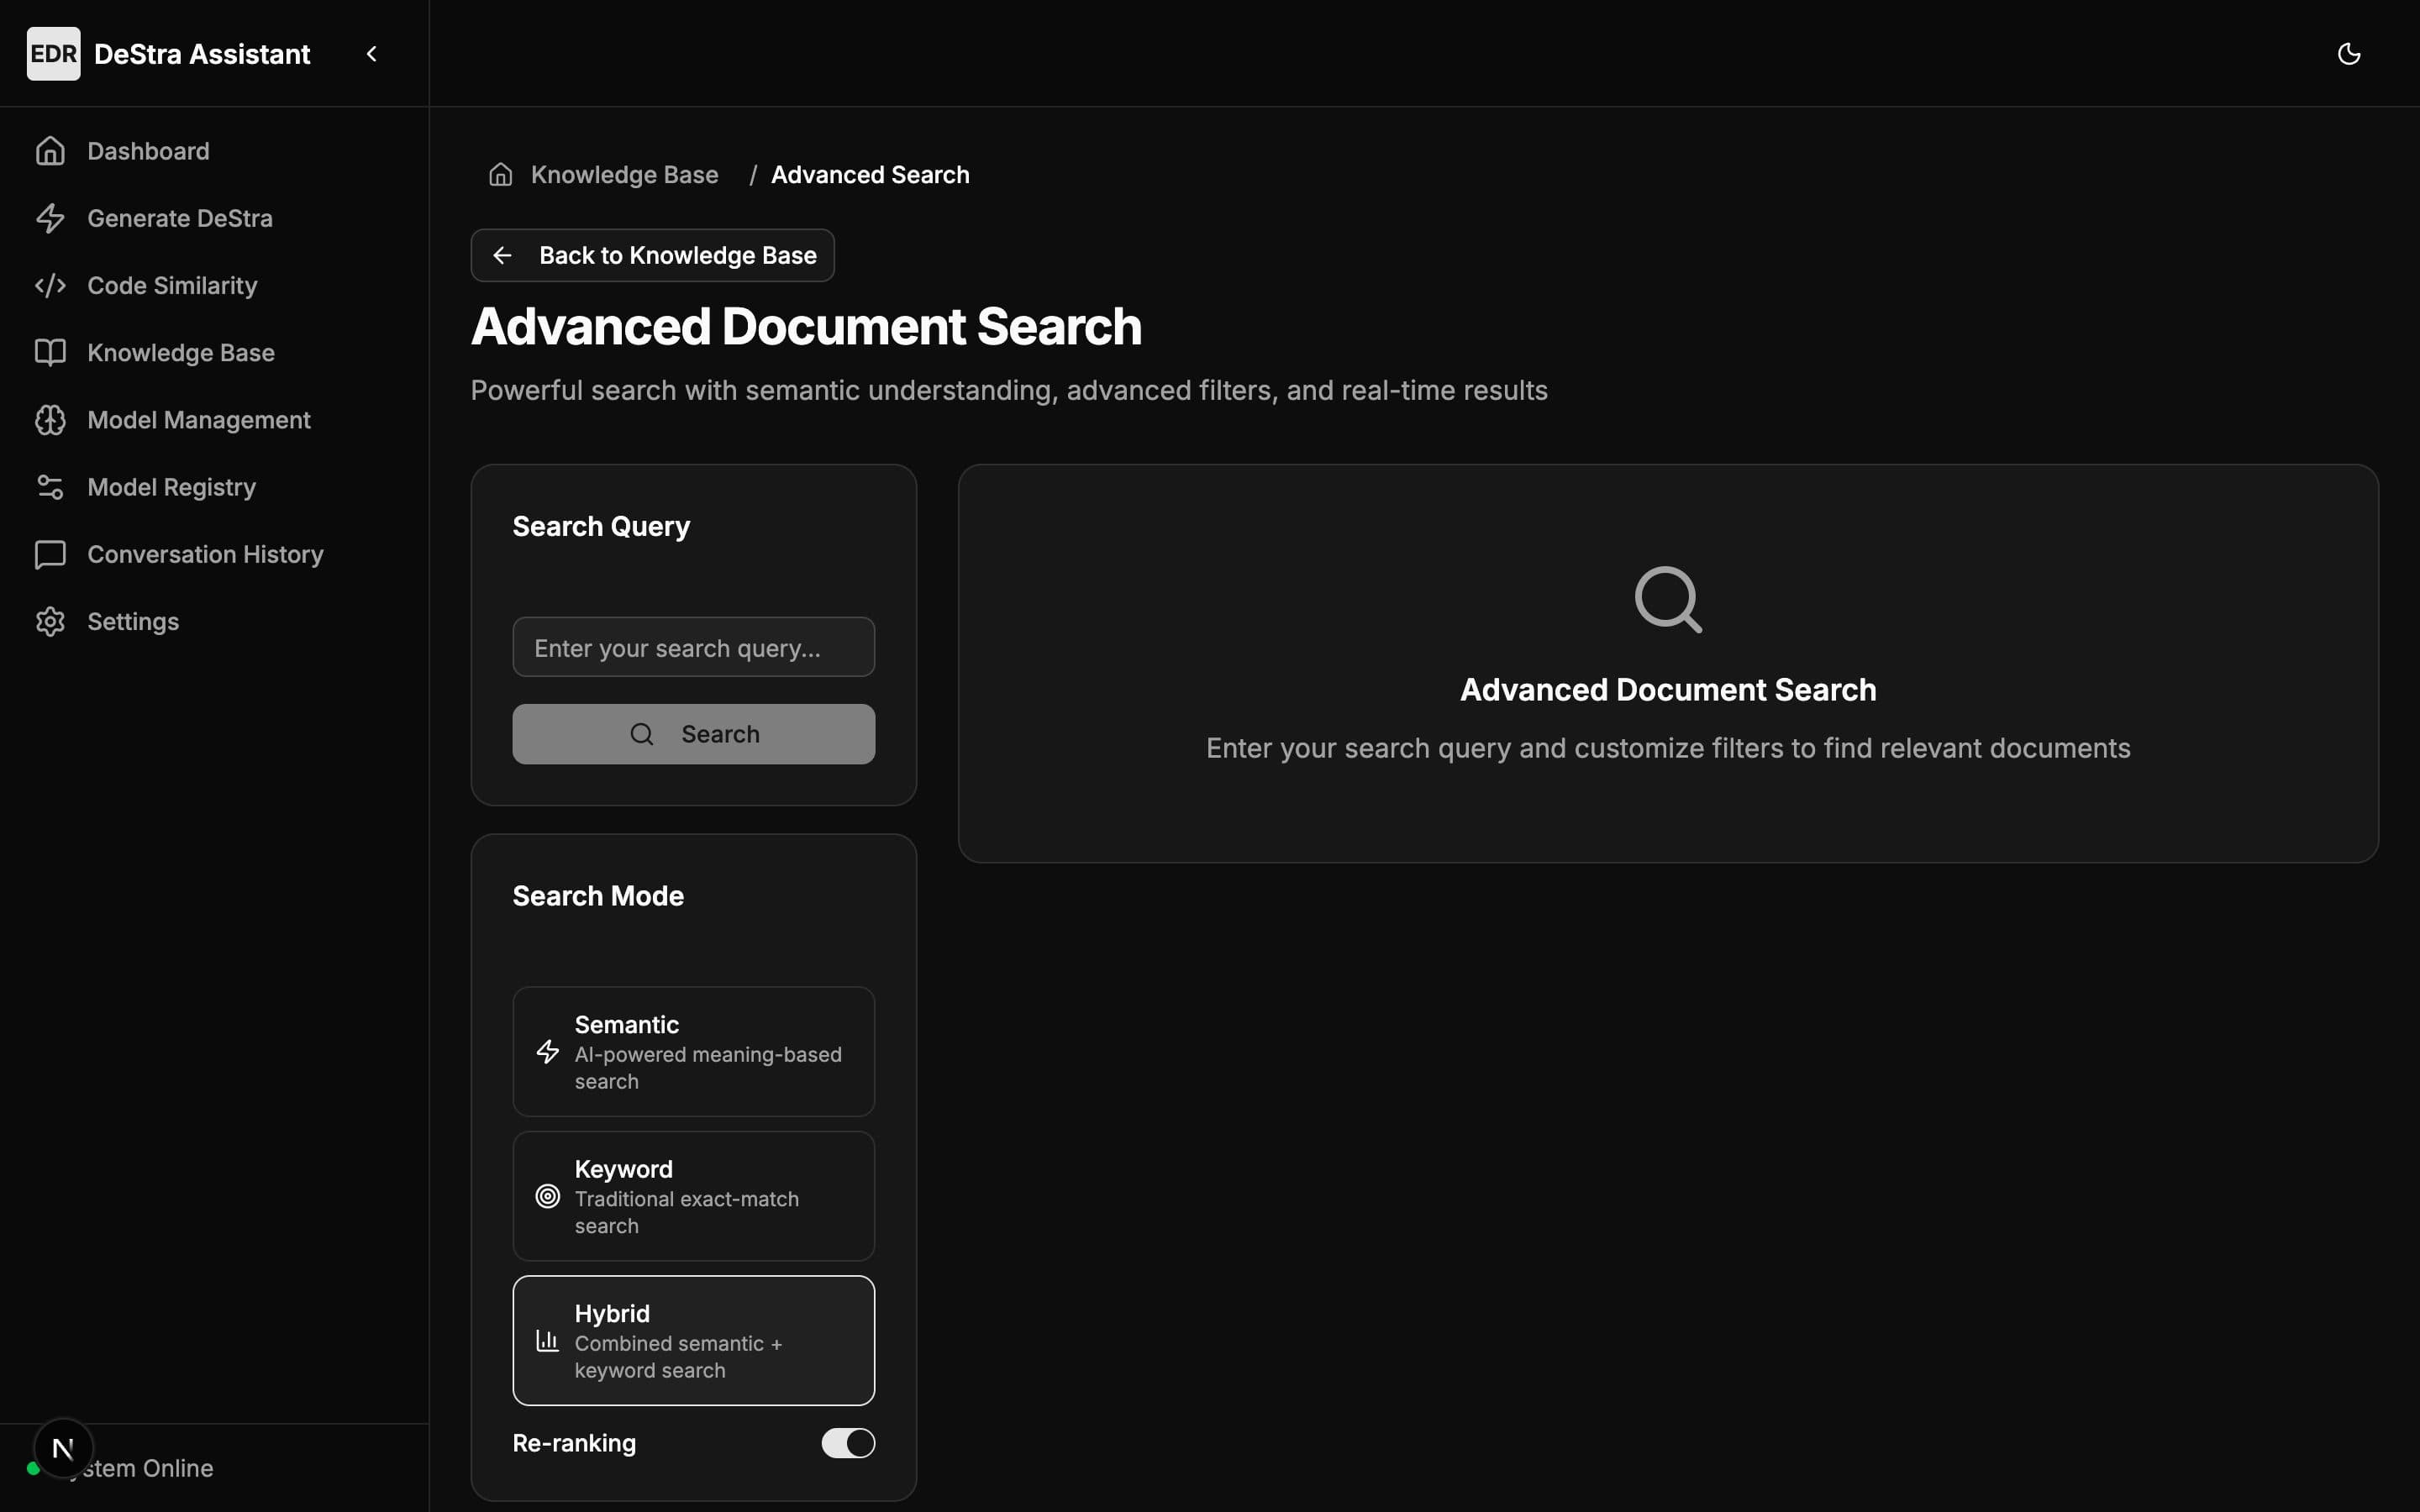This screenshot has height=1512, width=2420.
Task: Click the Generate DeStra lightning icon
Action: tap(50, 218)
